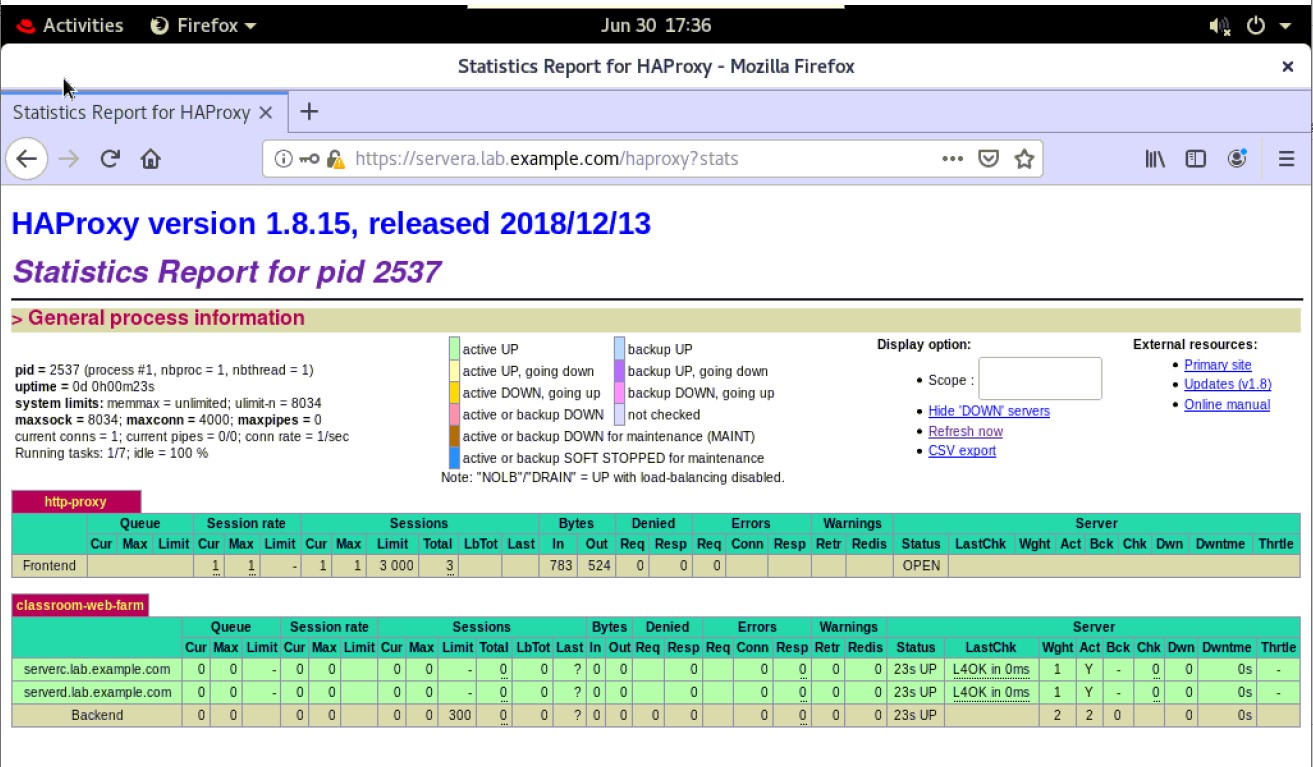Open the Activities overview

71,25
